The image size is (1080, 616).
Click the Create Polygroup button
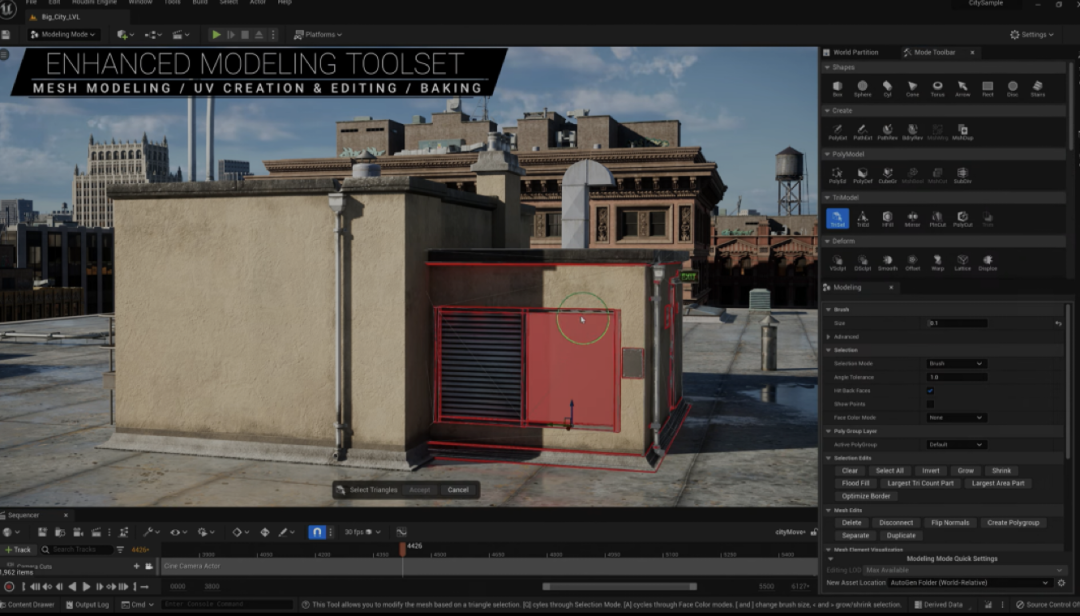coord(1012,522)
